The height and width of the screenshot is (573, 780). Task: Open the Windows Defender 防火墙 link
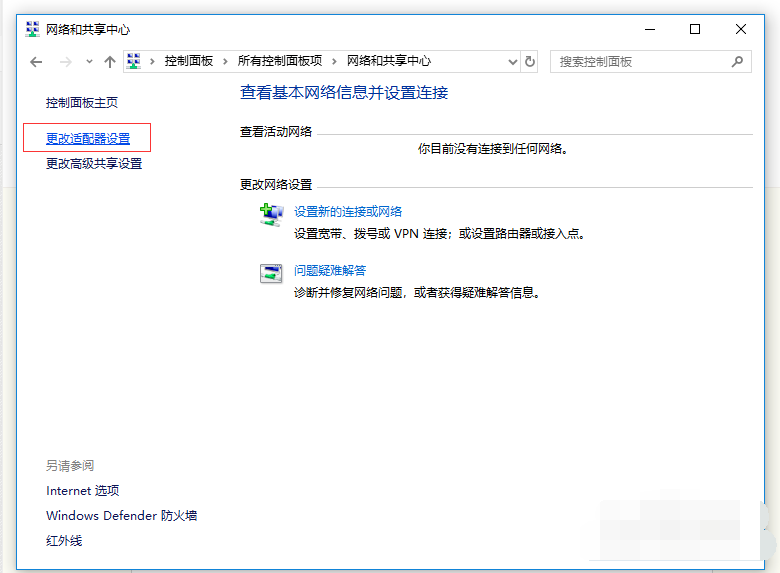click(x=121, y=516)
